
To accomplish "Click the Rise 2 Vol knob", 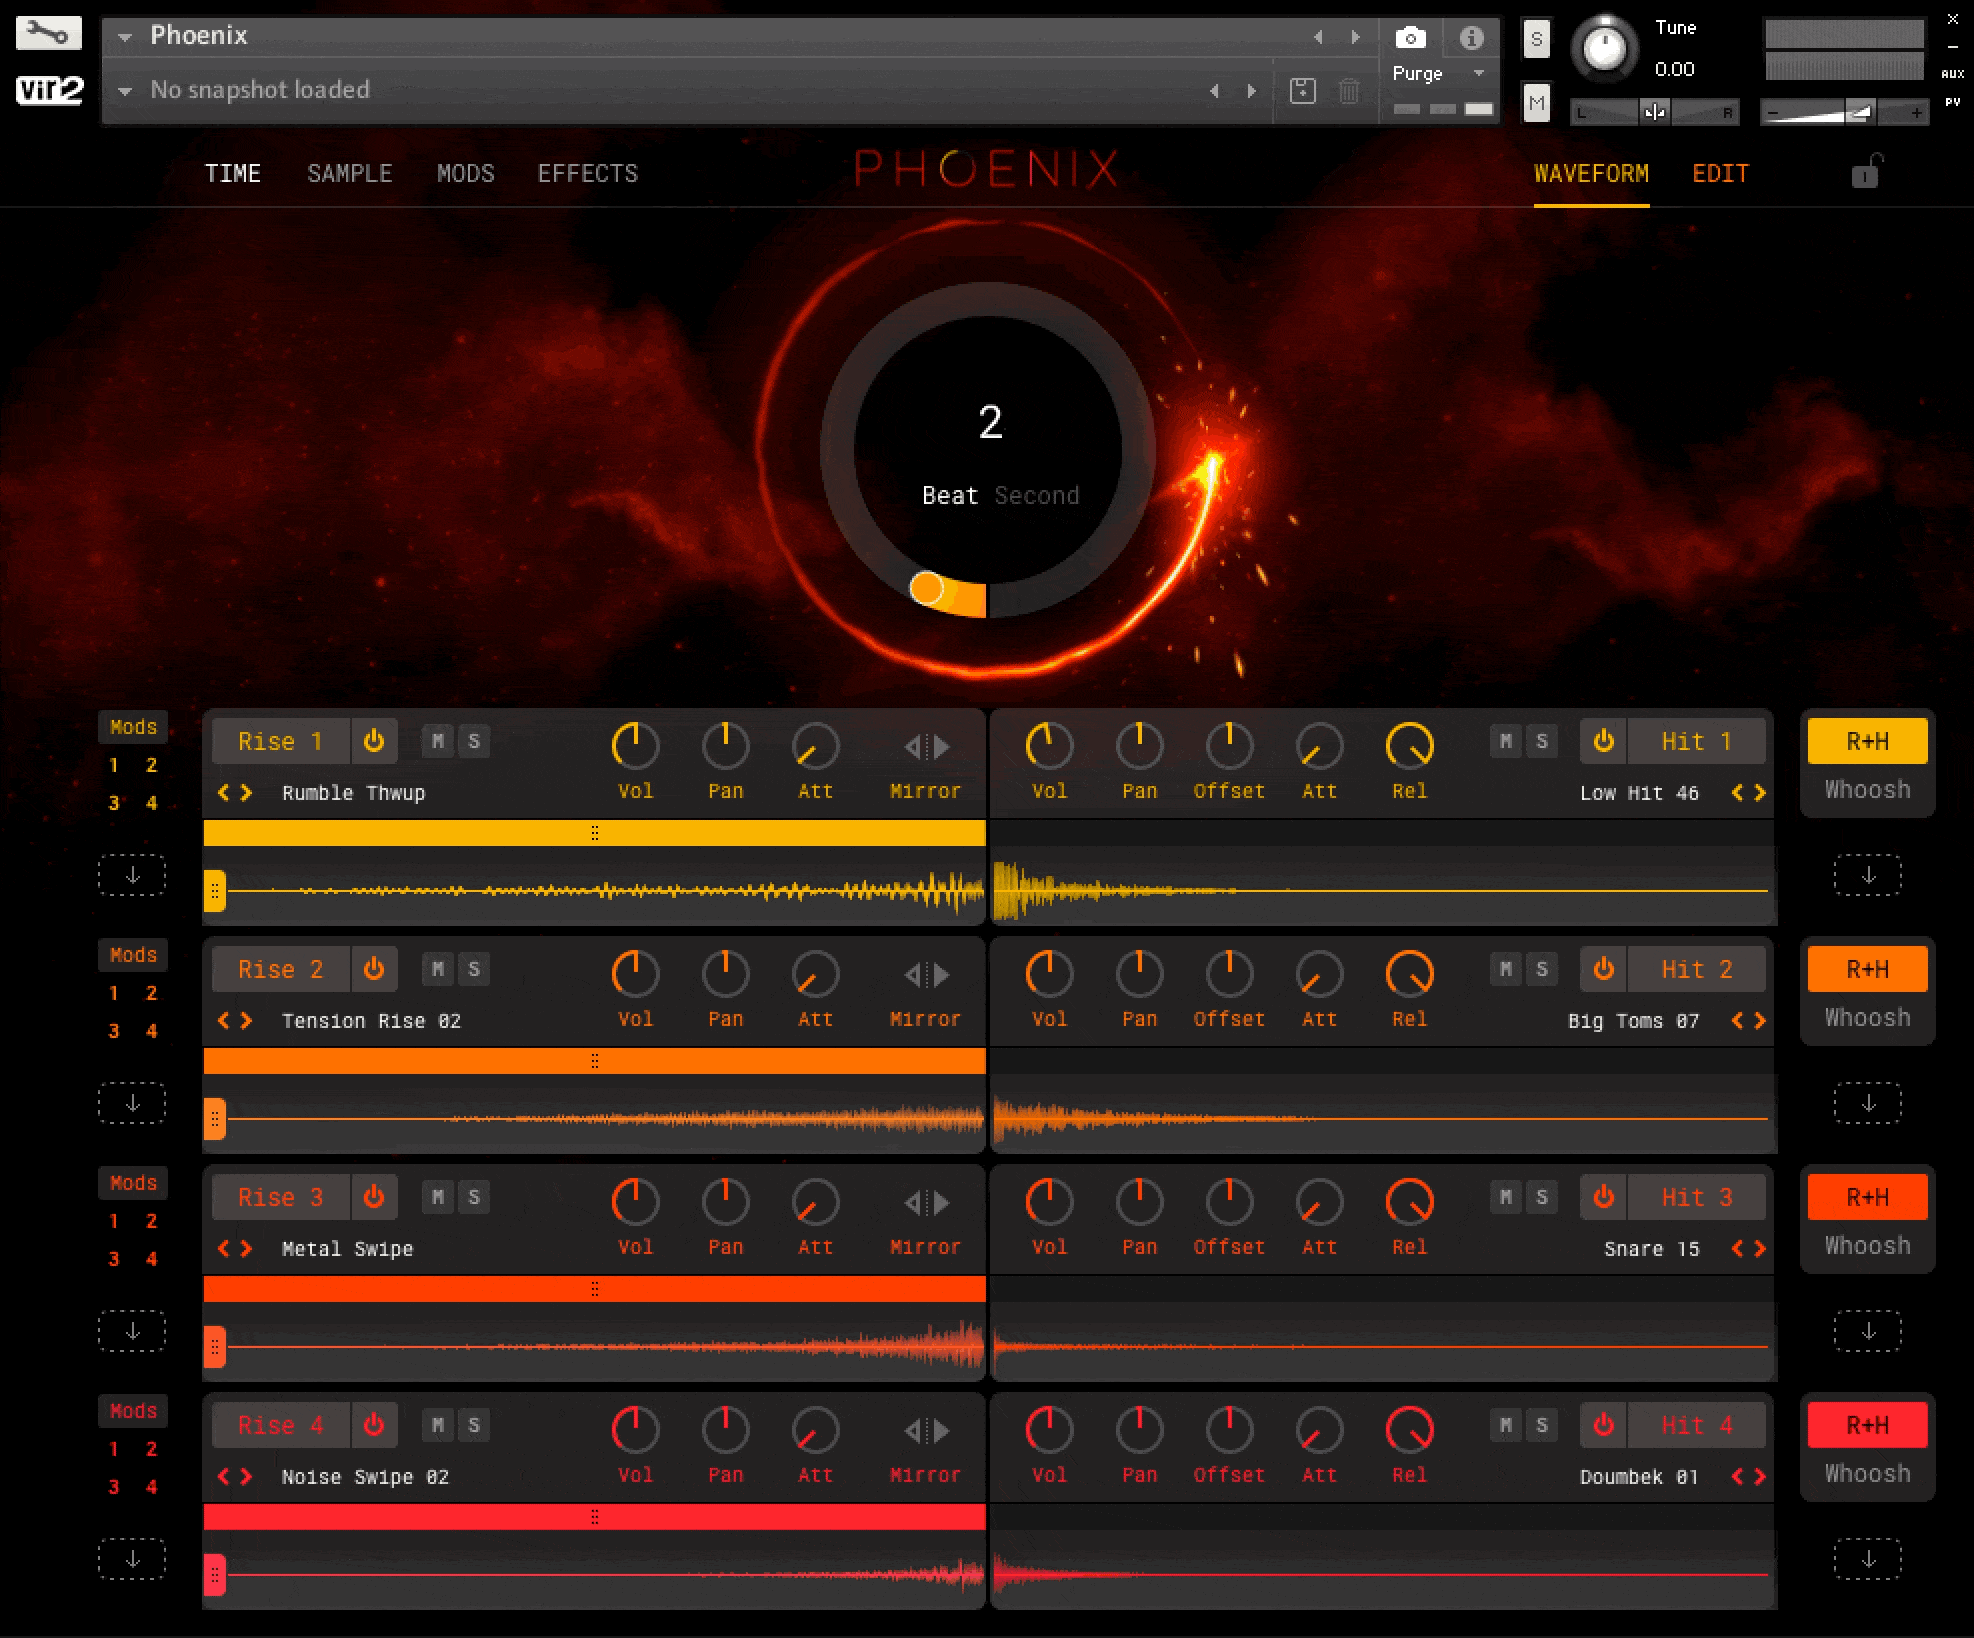I will (635, 974).
